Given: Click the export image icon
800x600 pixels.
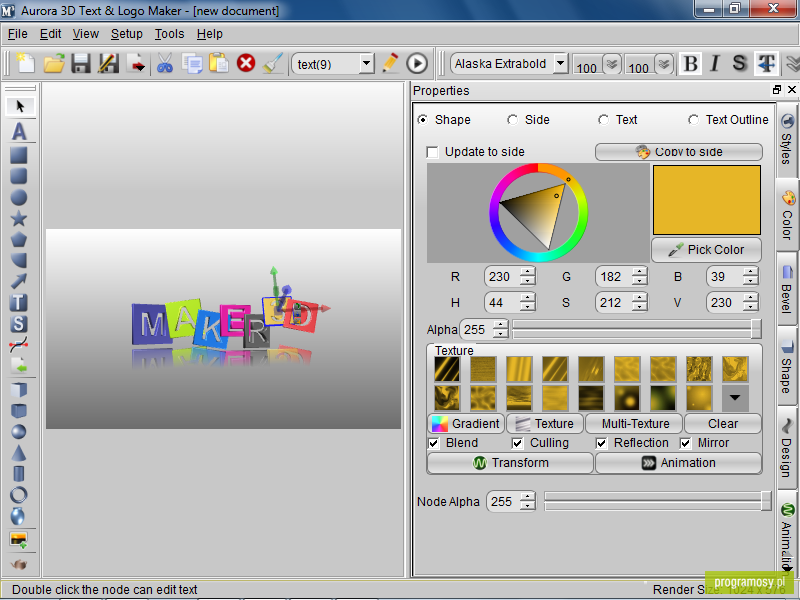Looking at the screenshot, I should pyautogui.click(x=136, y=64).
